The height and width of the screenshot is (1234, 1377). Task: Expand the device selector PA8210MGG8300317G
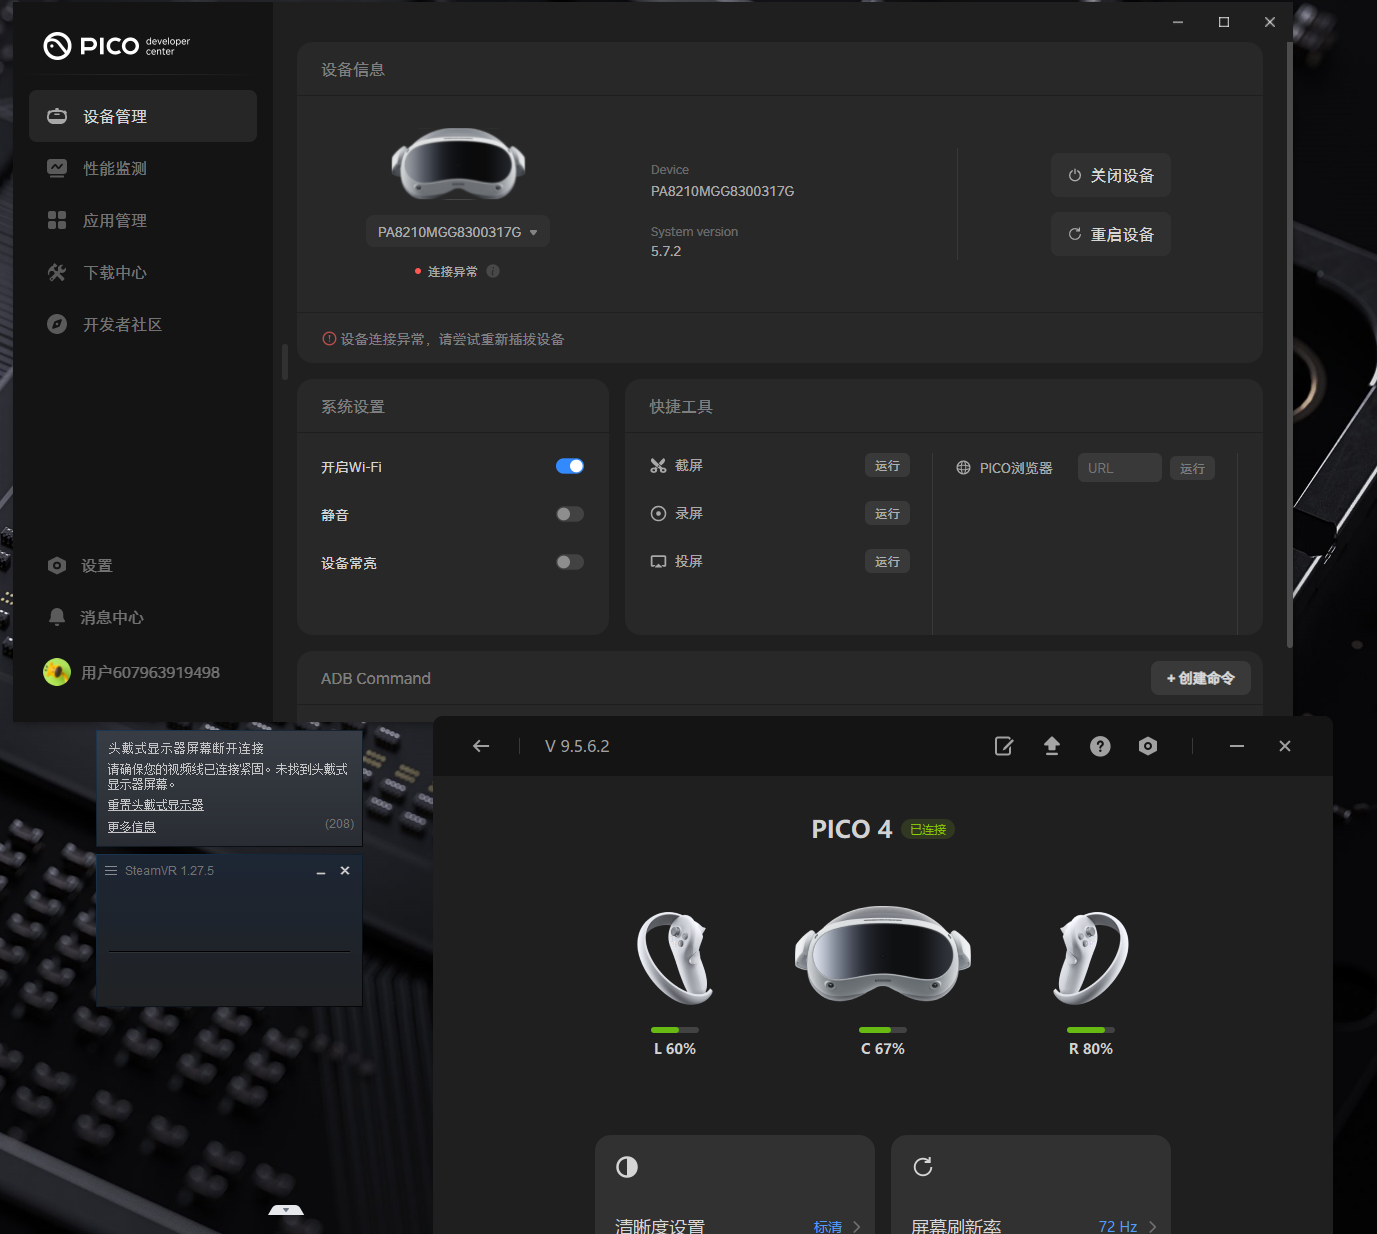(x=458, y=232)
